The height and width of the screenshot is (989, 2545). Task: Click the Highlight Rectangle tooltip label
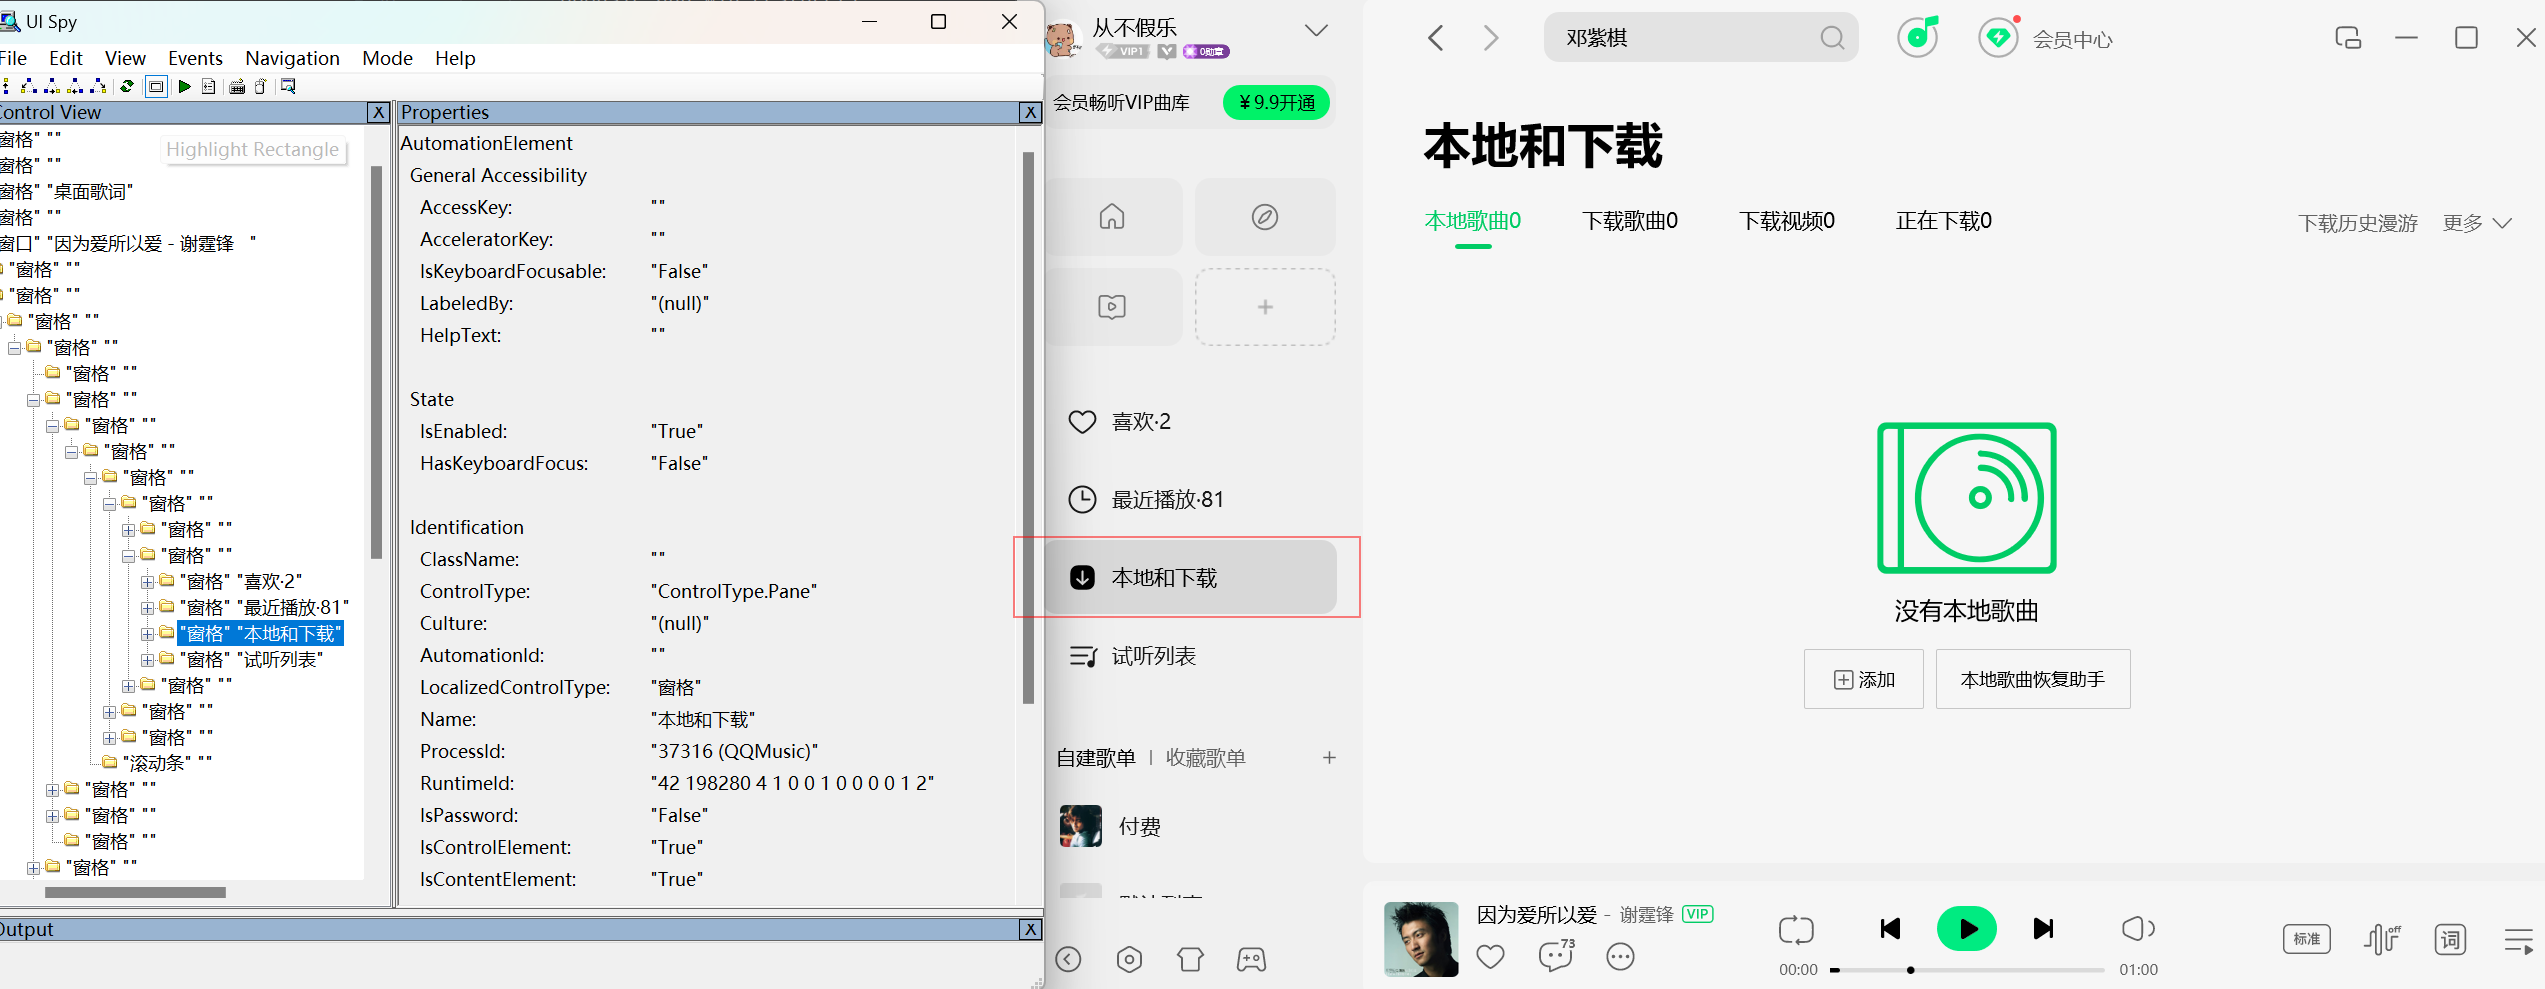(x=252, y=149)
